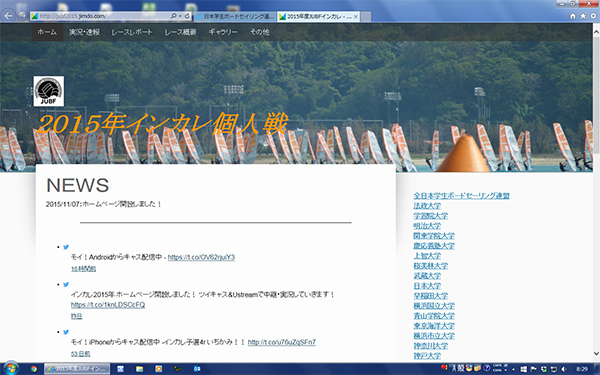Click Twitter bird icon above iPhone tweet
Screen dimensions: 600x375
pos(66,332)
